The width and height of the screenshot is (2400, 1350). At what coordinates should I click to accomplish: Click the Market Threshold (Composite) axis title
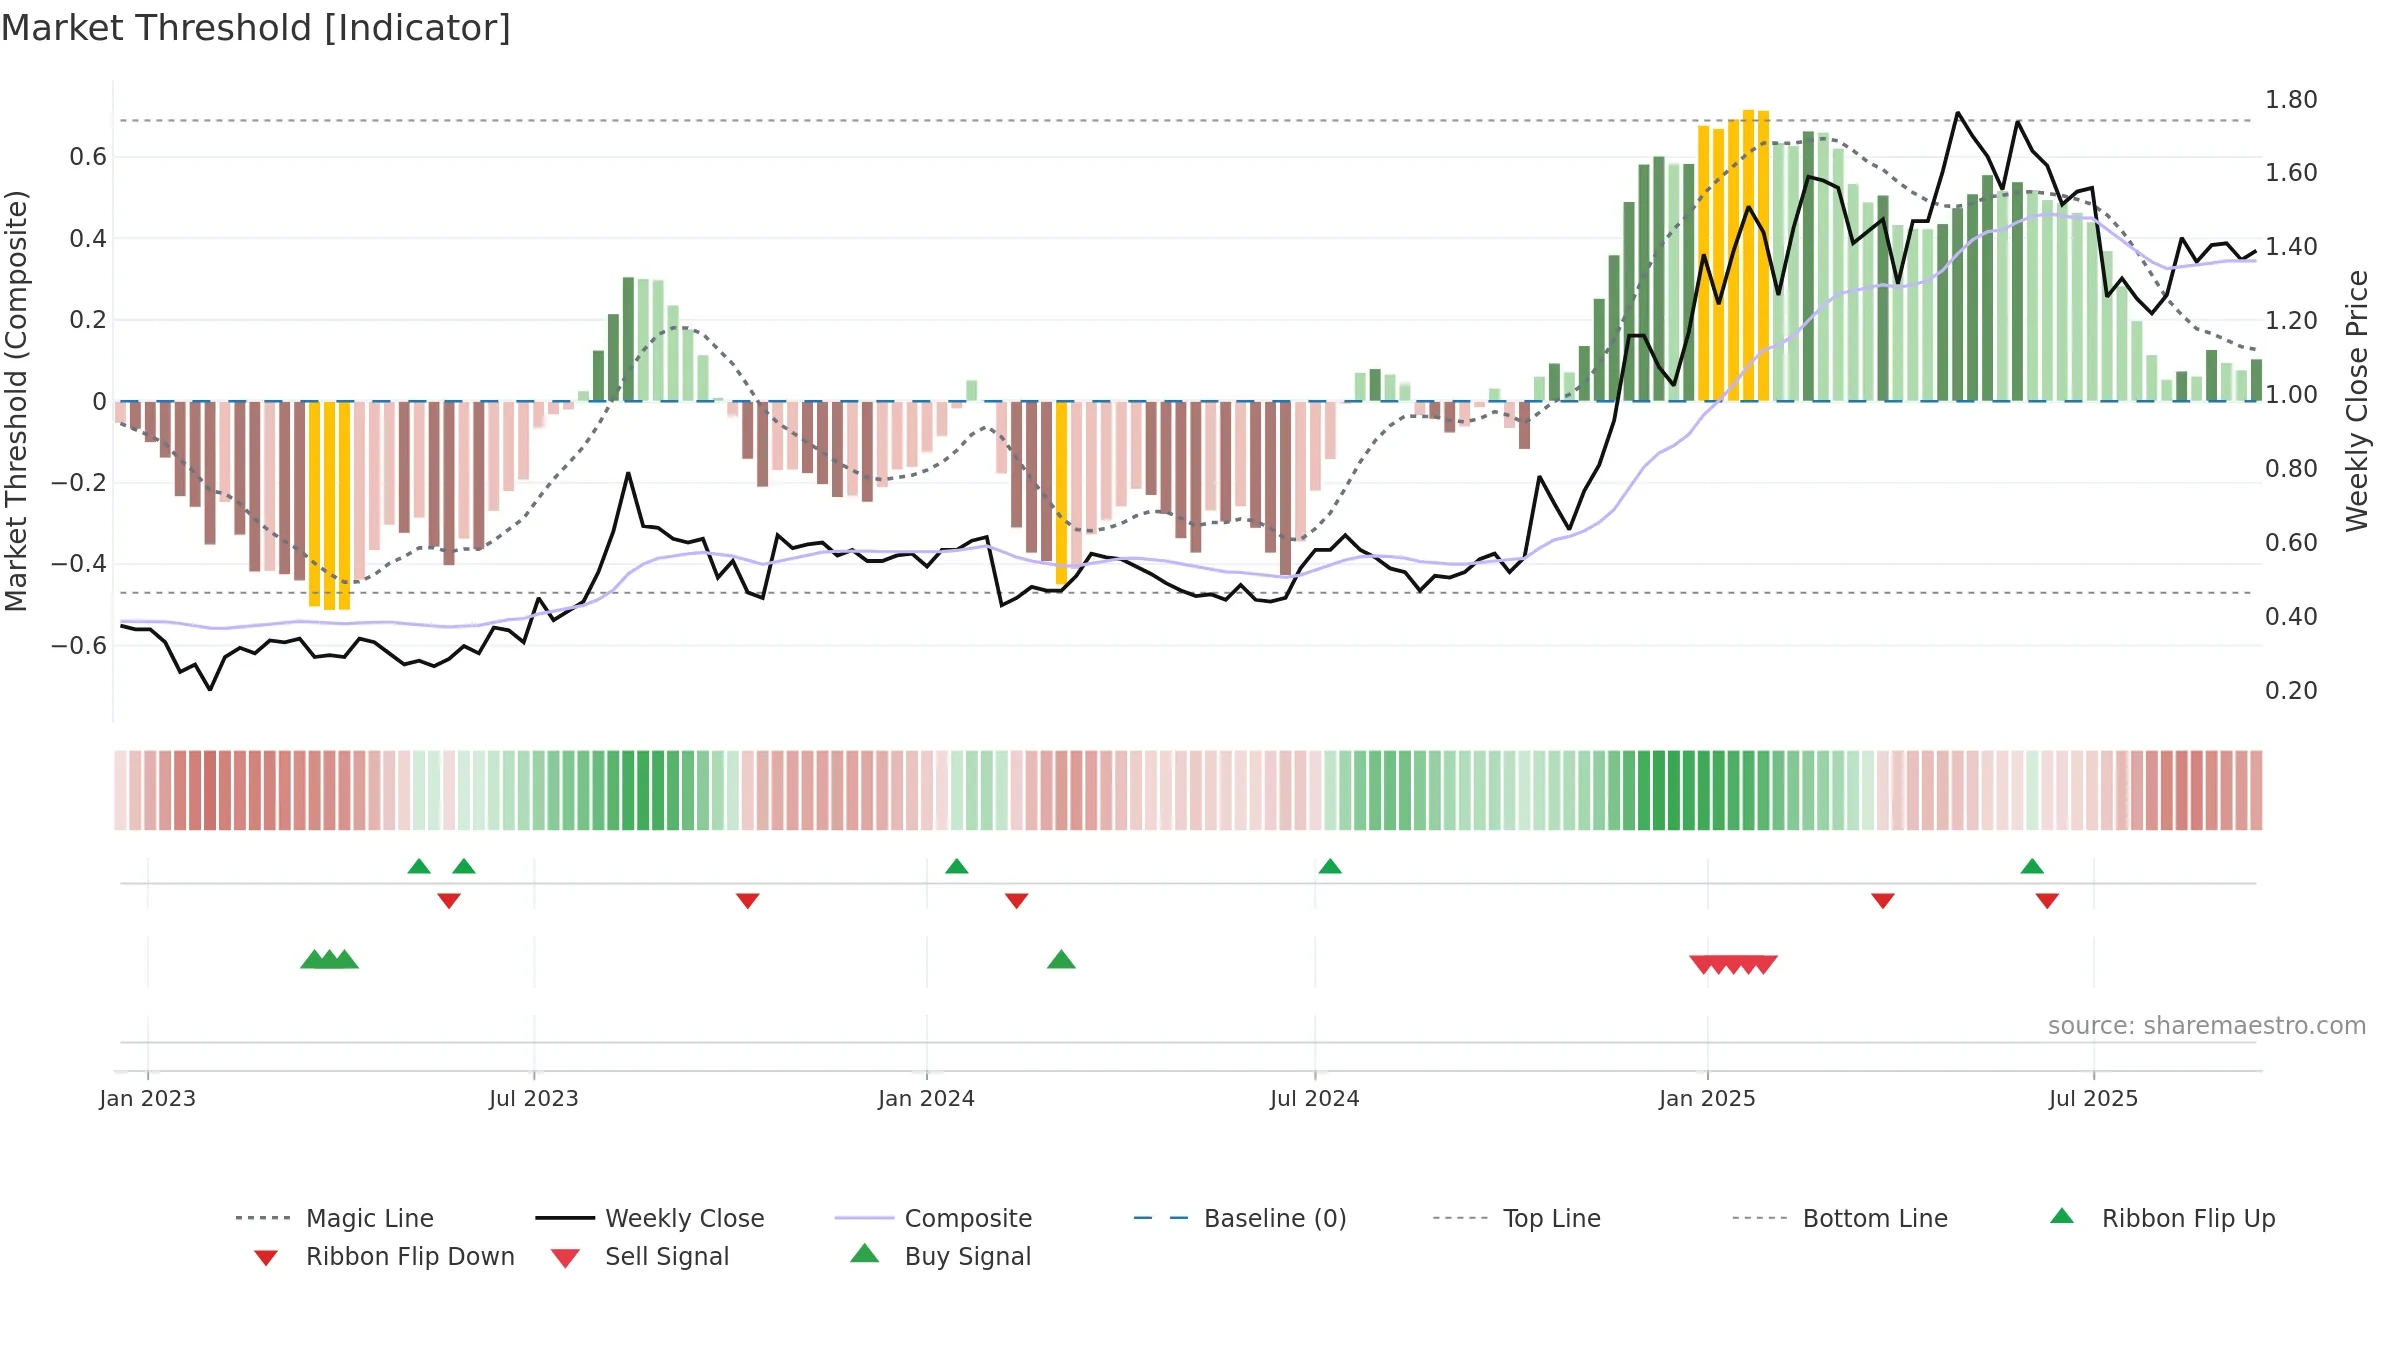pos(16,400)
